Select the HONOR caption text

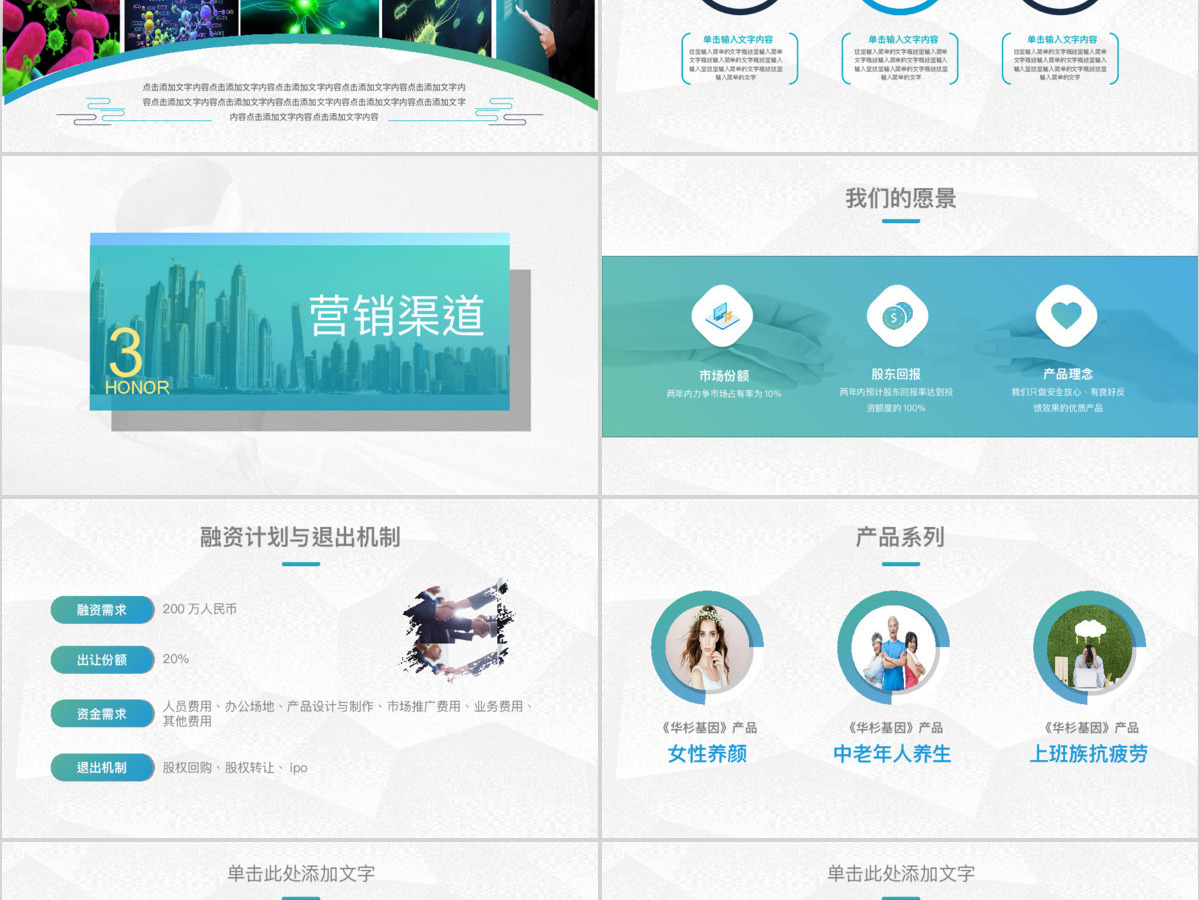[137, 387]
